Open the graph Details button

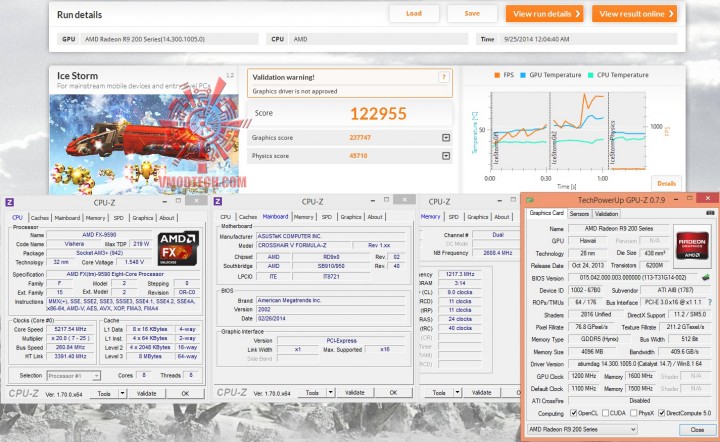[666, 183]
